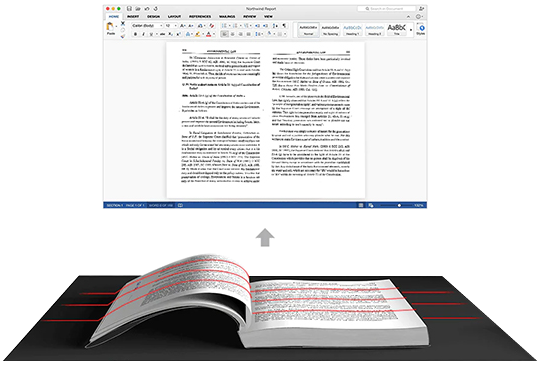
Task: Click the Paste clipboard icon
Action: coord(110,27)
